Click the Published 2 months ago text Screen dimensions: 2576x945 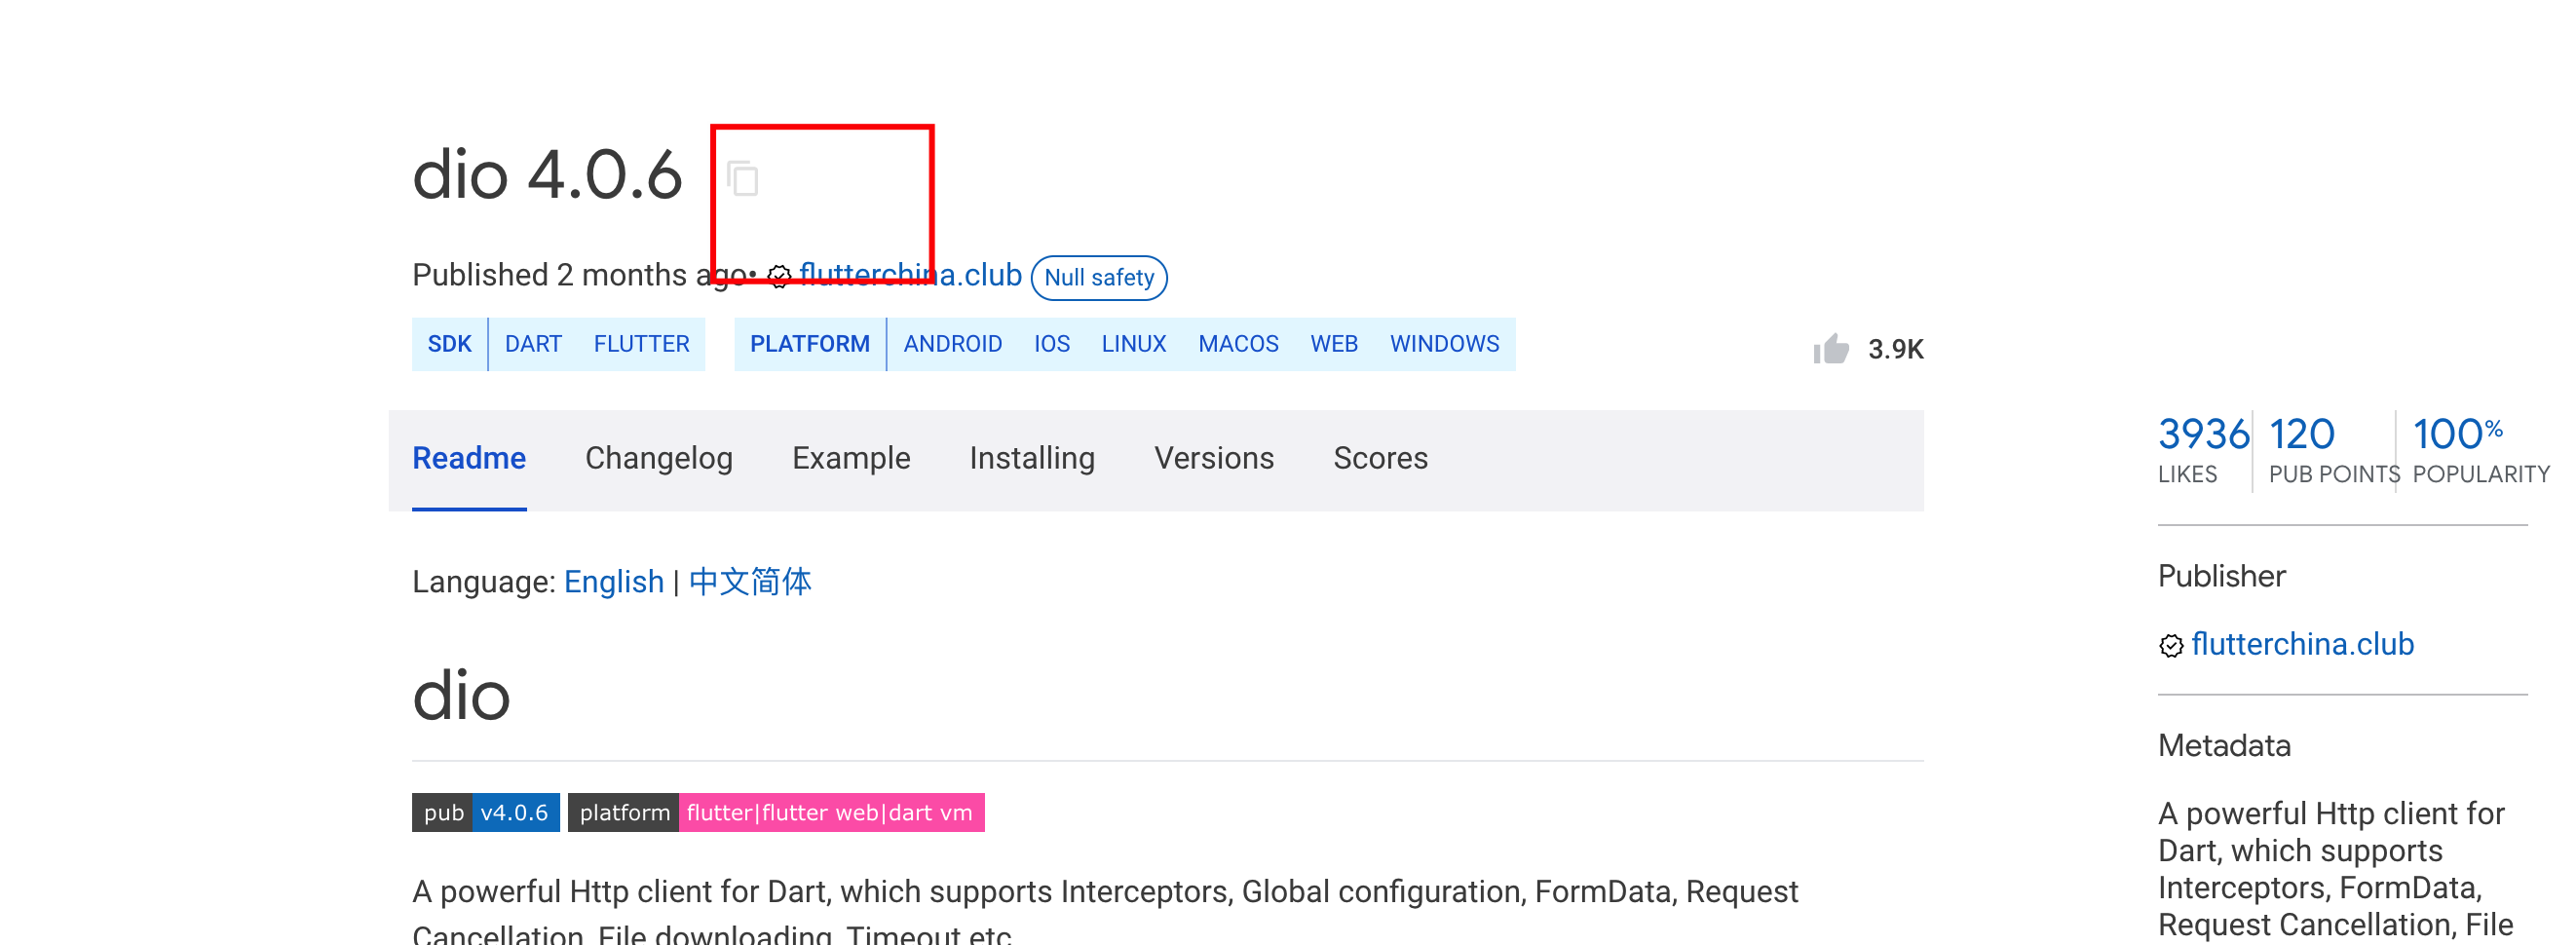pyautogui.click(x=580, y=275)
